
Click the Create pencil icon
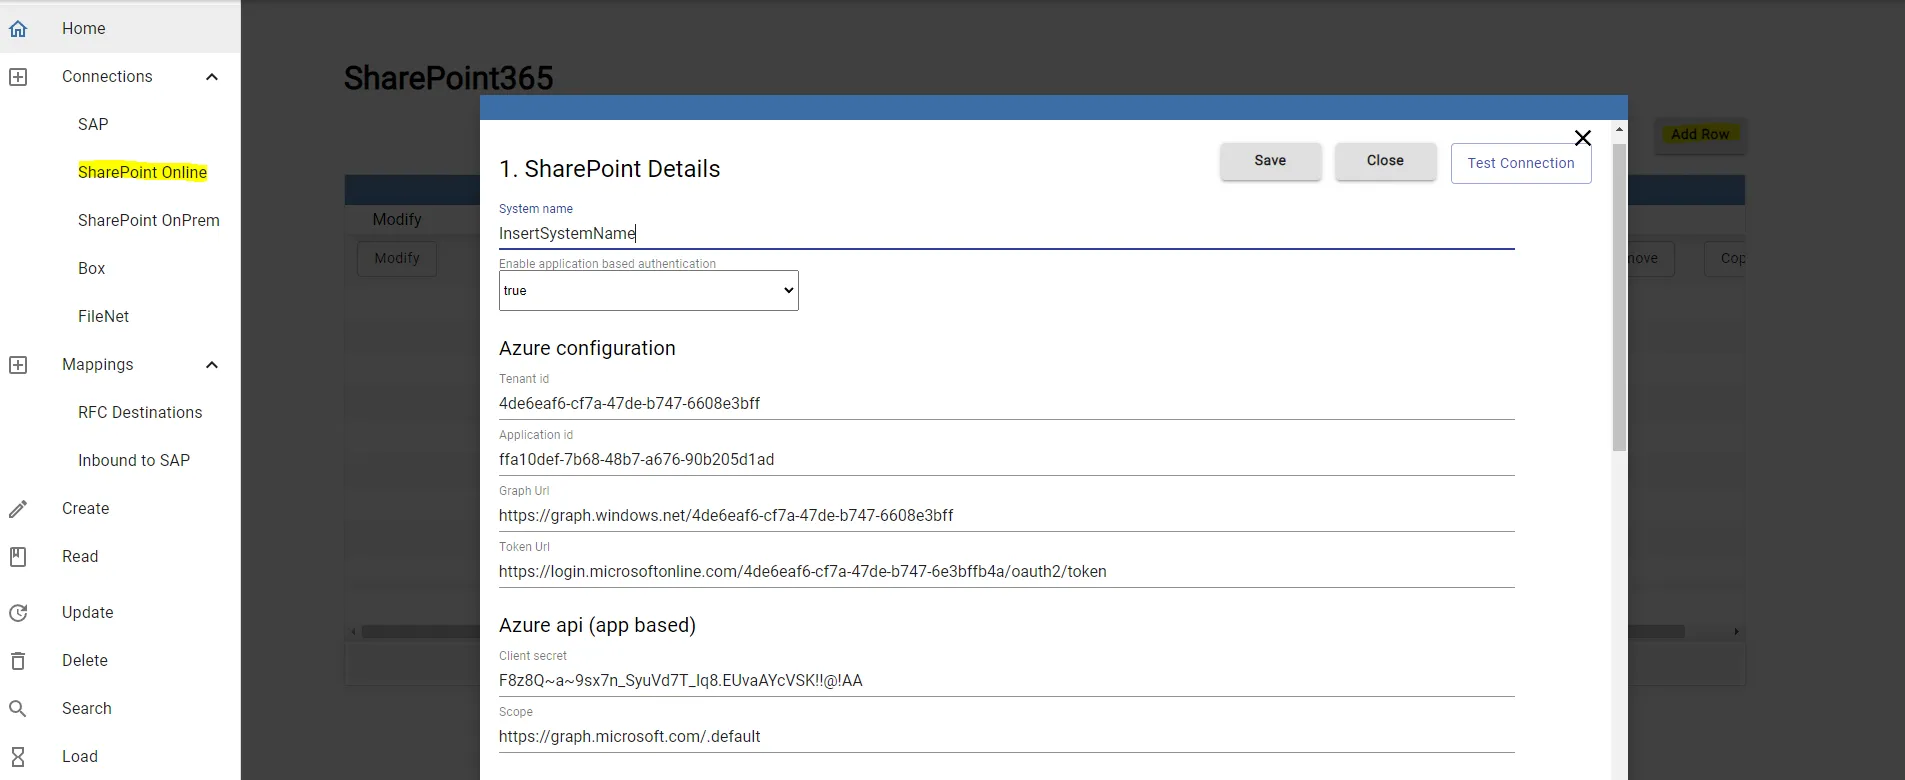click(18, 509)
